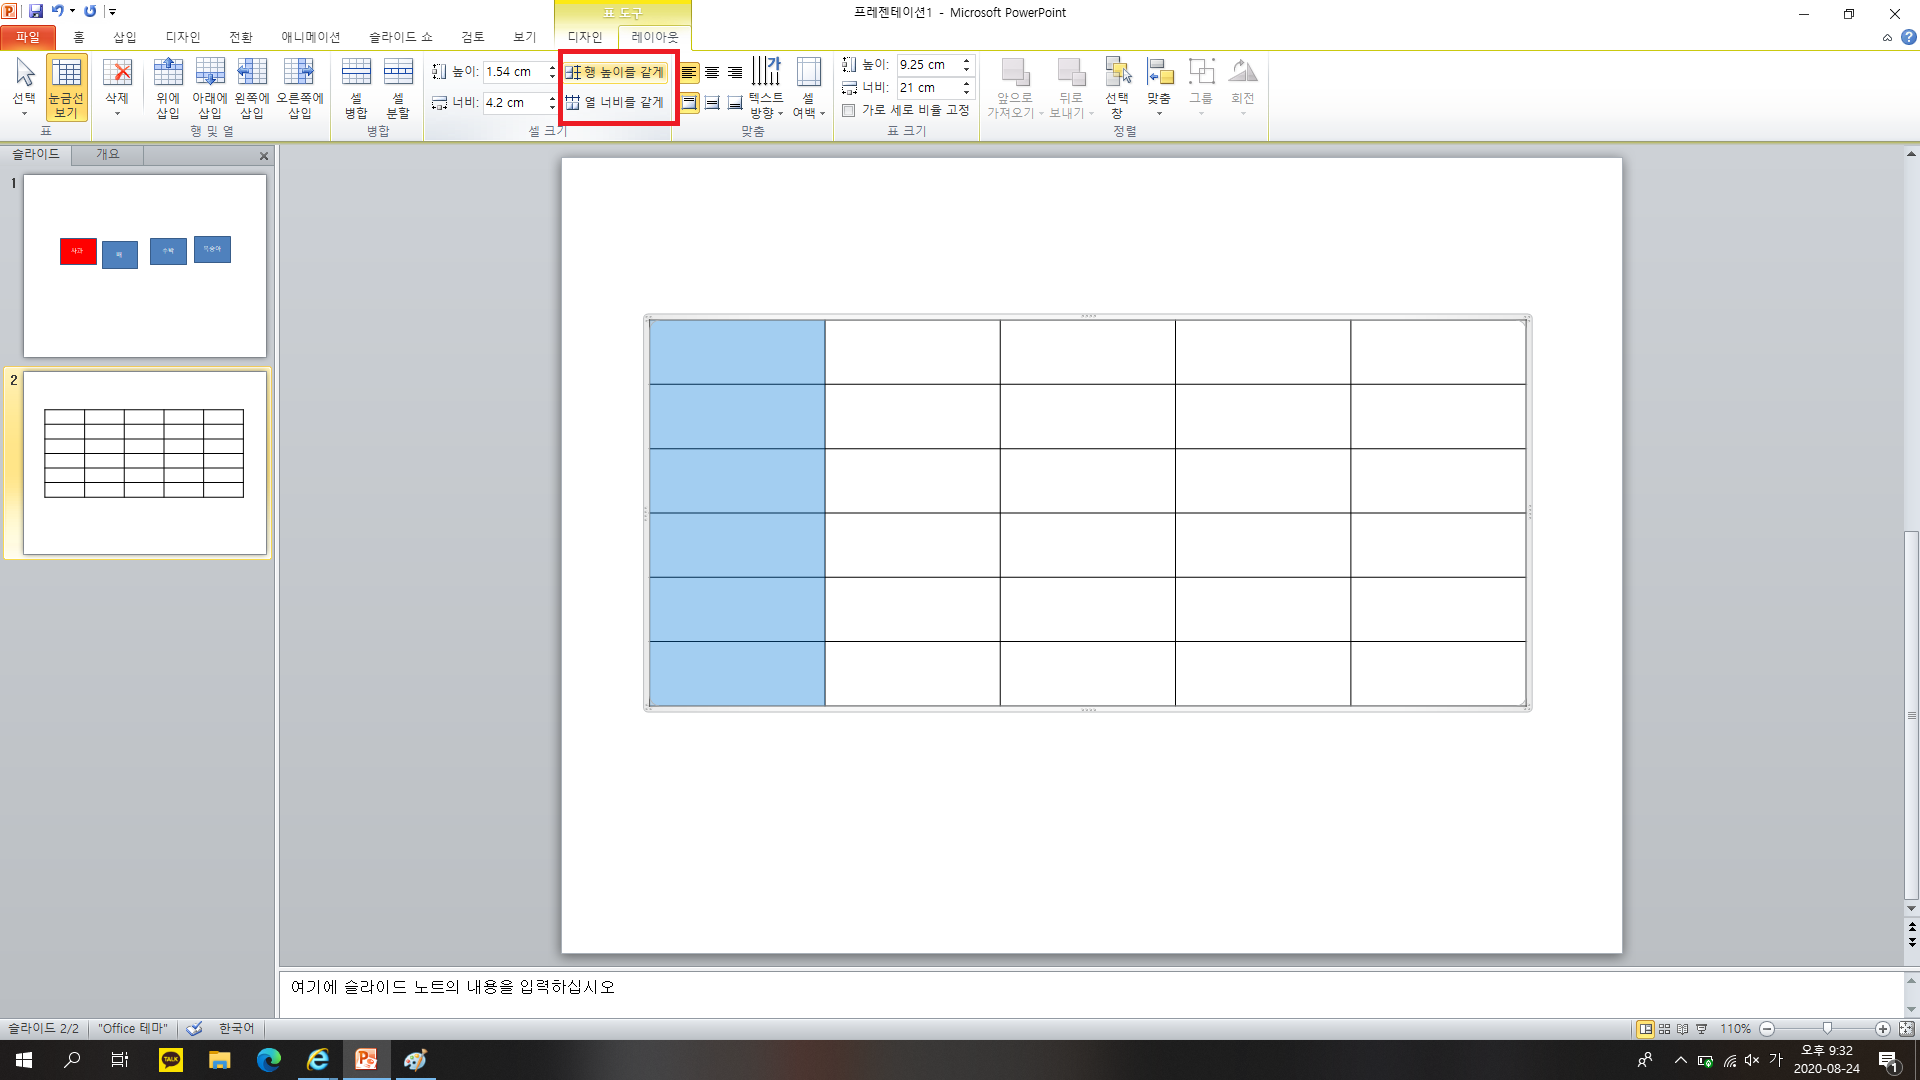Click 셀 분할 (split cells) icon

tap(398, 87)
